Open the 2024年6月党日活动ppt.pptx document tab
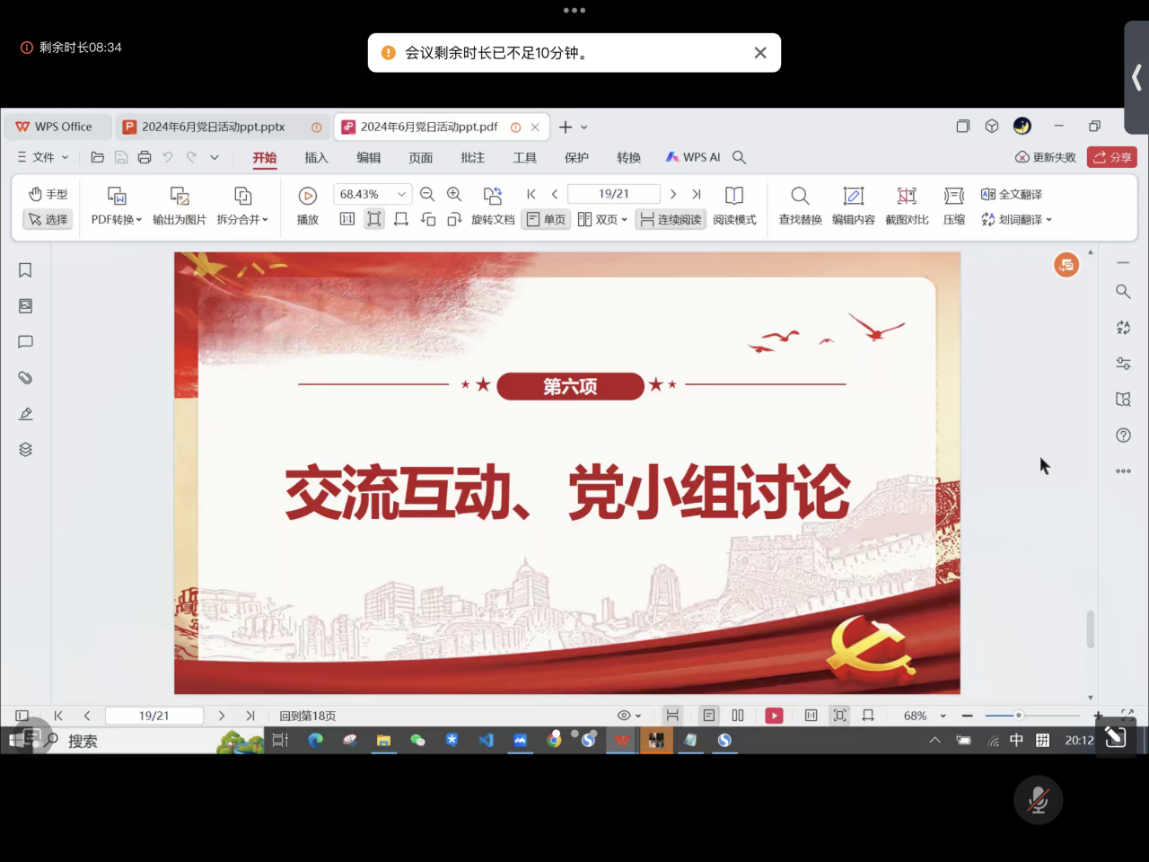 [213, 127]
